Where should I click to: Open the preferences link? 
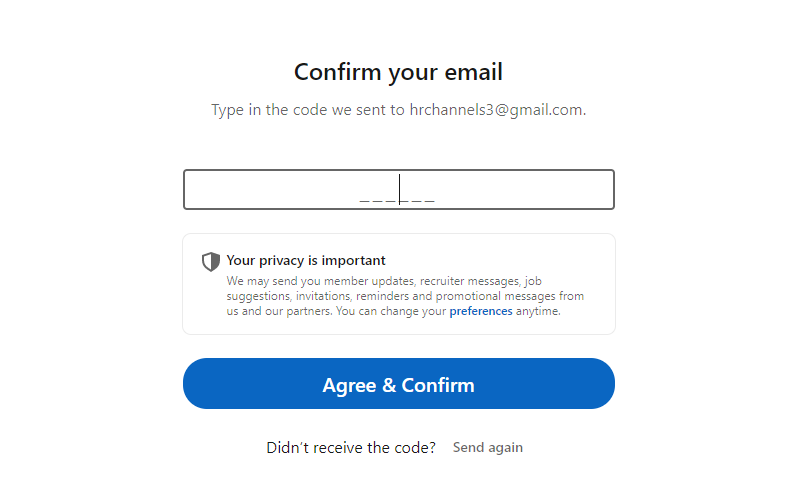[x=481, y=311]
